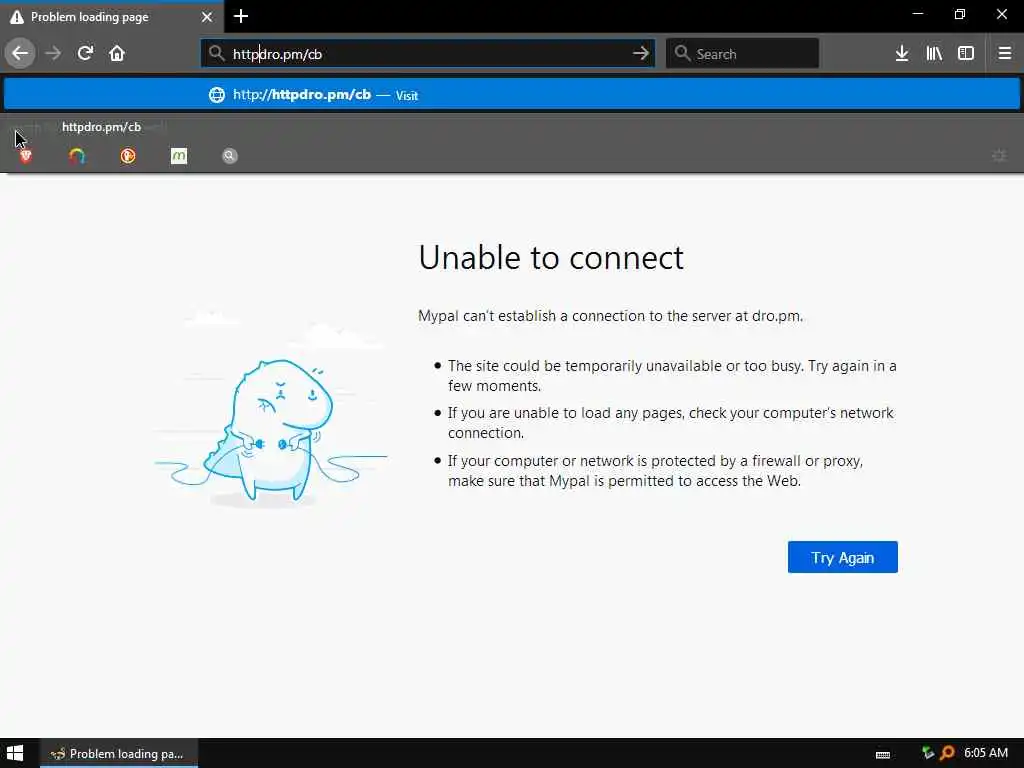Search with the DuckDuckGo engine icon
The image size is (1024, 768).
pyautogui.click(x=128, y=155)
